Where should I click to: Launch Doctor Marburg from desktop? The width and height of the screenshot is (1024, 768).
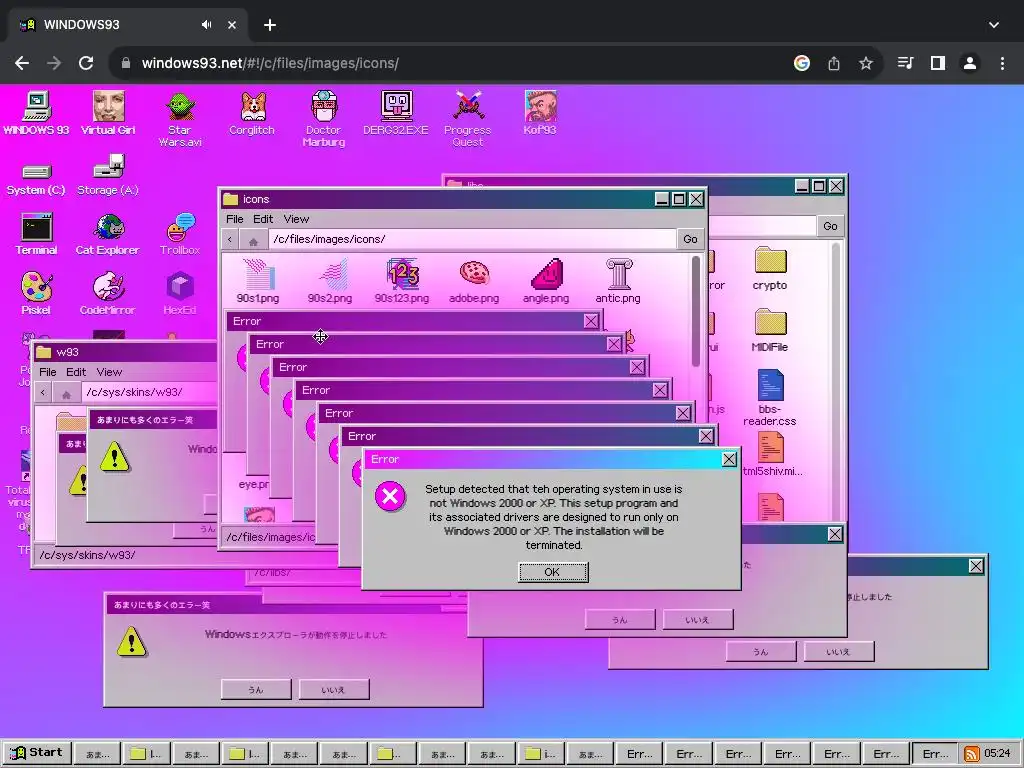(x=324, y=120)
